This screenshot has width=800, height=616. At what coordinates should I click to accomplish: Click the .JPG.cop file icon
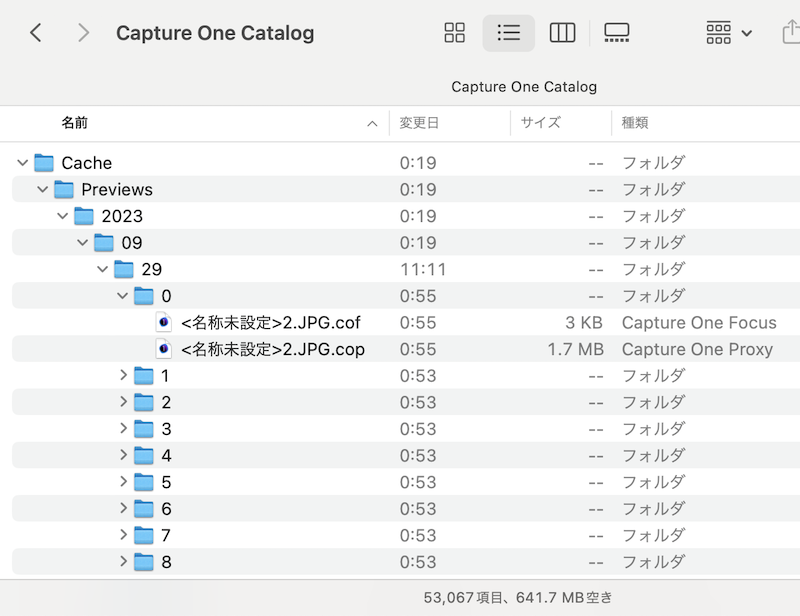[x=163, y=349]
